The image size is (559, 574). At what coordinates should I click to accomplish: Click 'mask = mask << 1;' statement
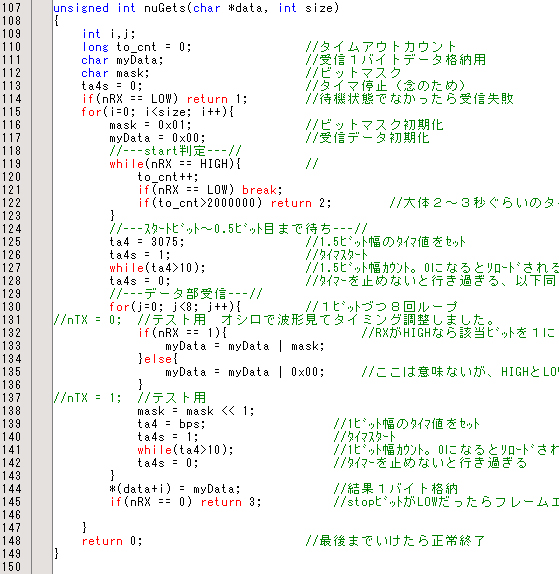[x=196, y=411]
